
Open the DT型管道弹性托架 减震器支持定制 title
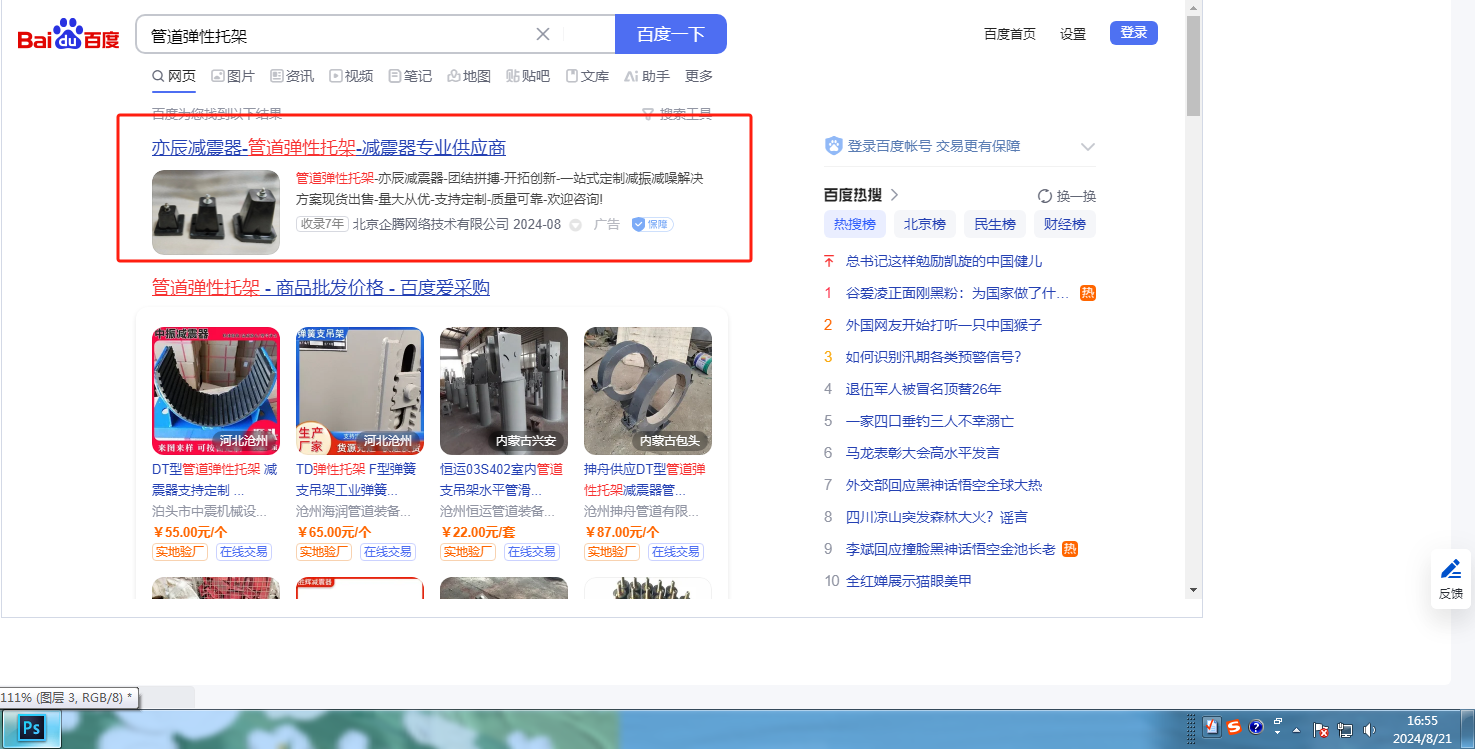(215, 480)
